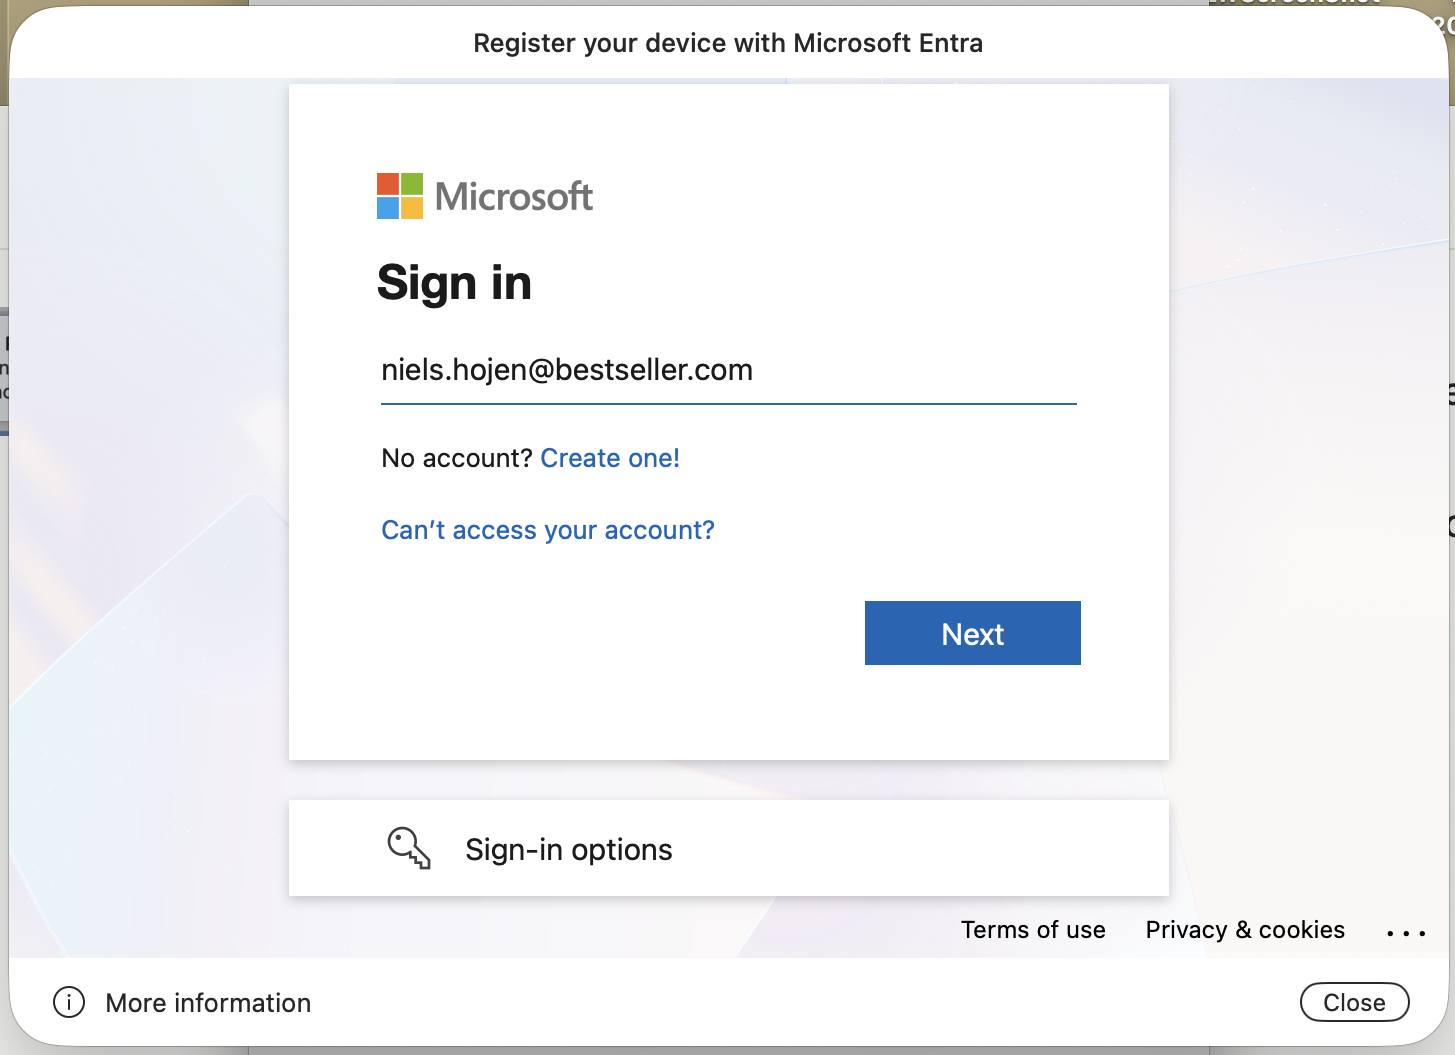Click the "Sign in" heading
1455x1055 pixels.
tap(454, 283)
